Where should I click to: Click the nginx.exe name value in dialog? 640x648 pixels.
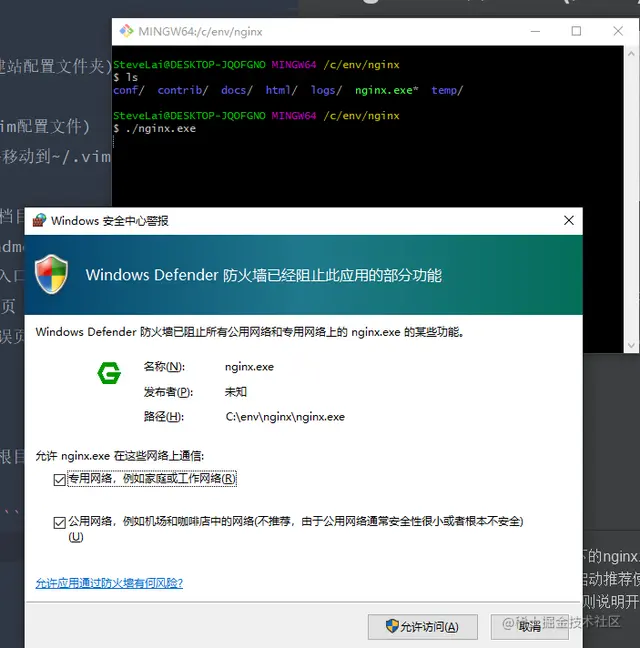[250, 367]
